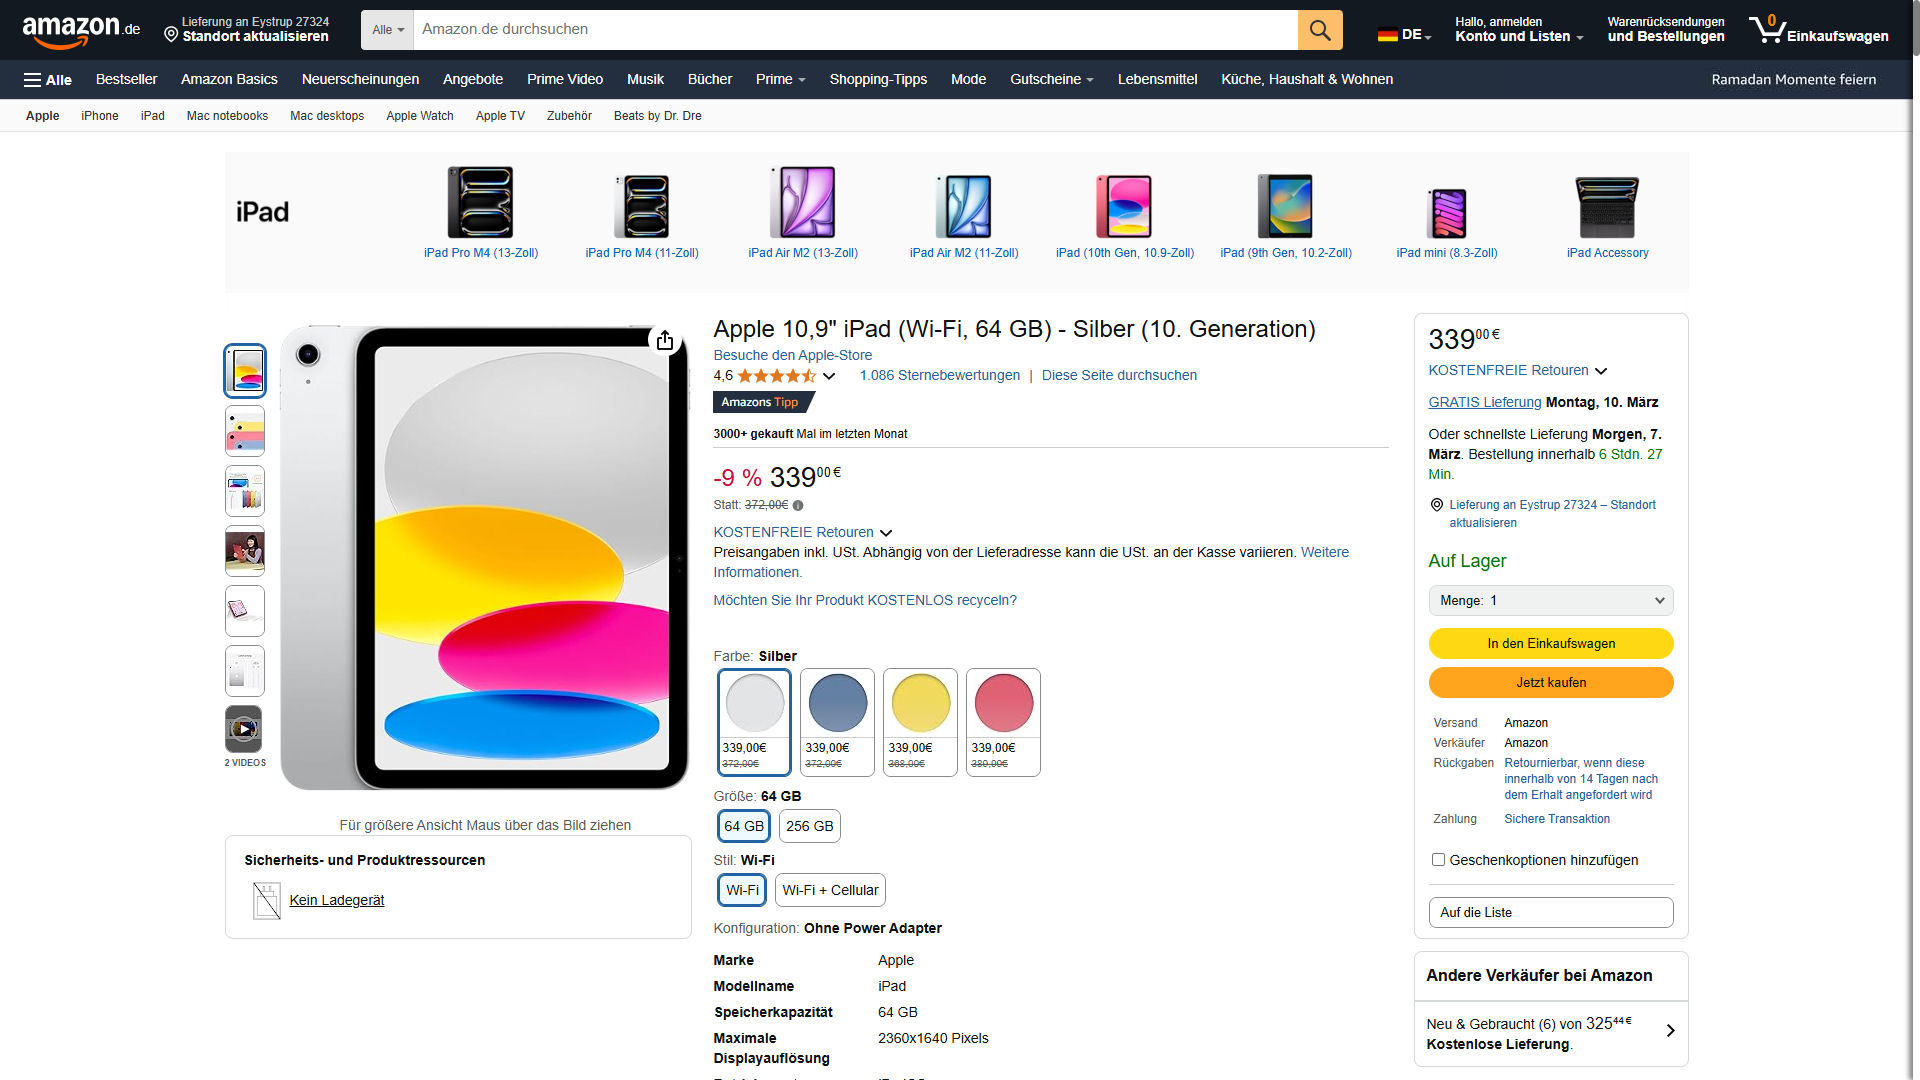Image resolution: width=1920 pixels, height=1080 pixels.
Task: Click the info icon beside the strikethrough price
Action: tap(798, 506)
